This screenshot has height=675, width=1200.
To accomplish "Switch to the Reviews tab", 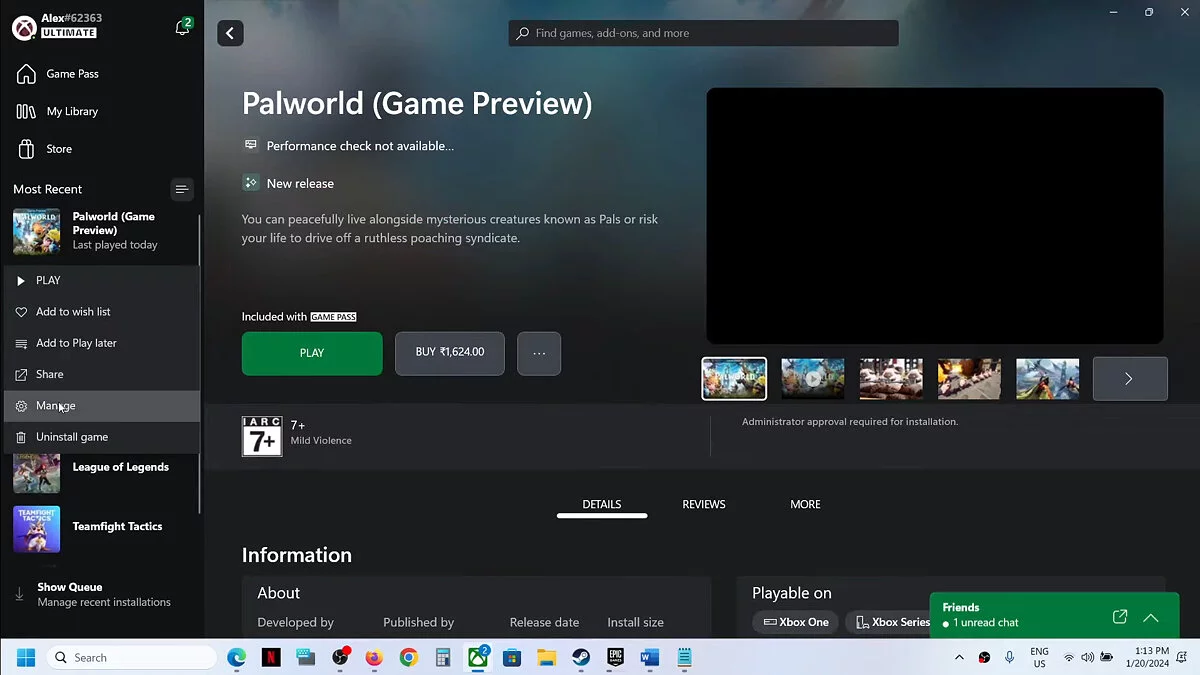I will pyautogui.click(x=704, y=505).
